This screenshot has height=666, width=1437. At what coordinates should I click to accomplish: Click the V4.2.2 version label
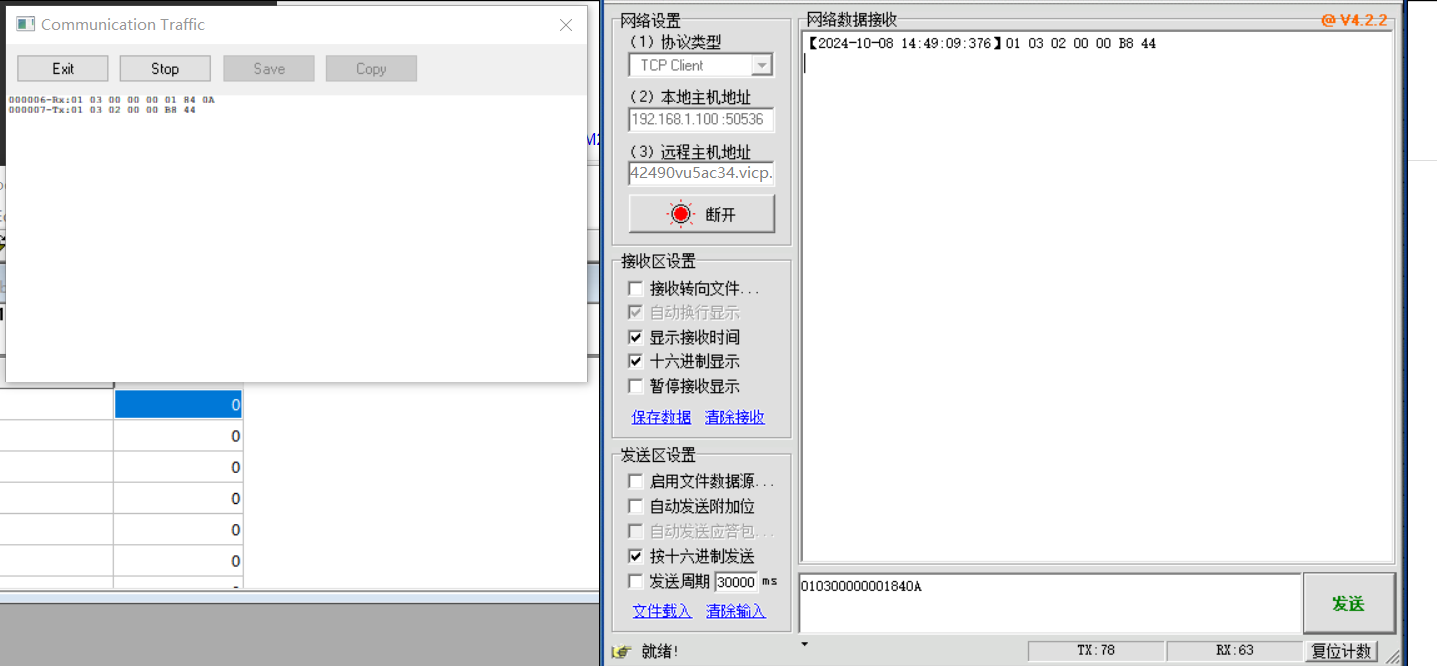pos(1366,19)
